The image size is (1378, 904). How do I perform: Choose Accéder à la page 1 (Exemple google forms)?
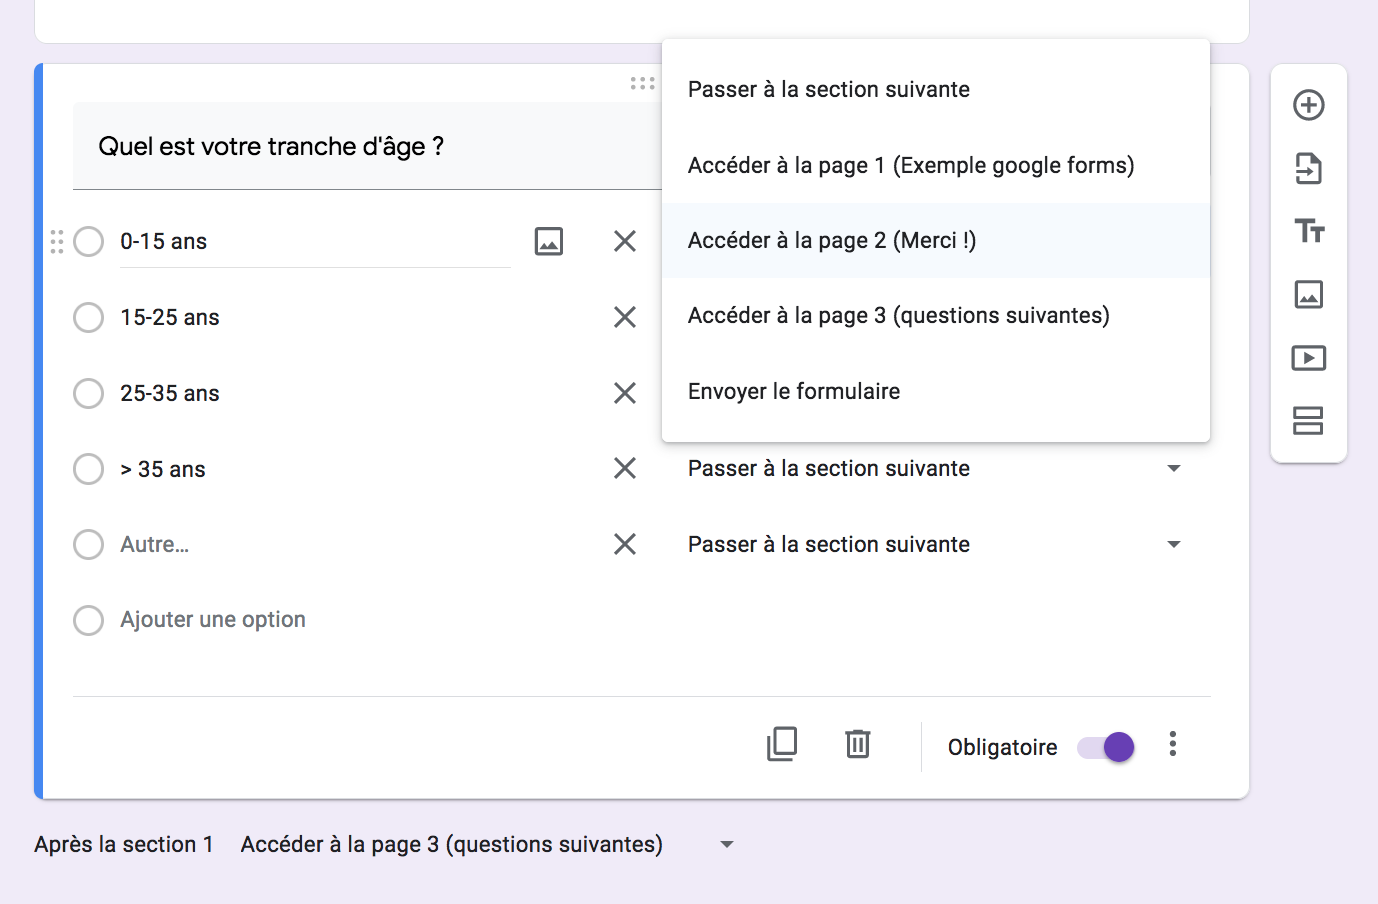pyautogui.click(x=936, y=165)
